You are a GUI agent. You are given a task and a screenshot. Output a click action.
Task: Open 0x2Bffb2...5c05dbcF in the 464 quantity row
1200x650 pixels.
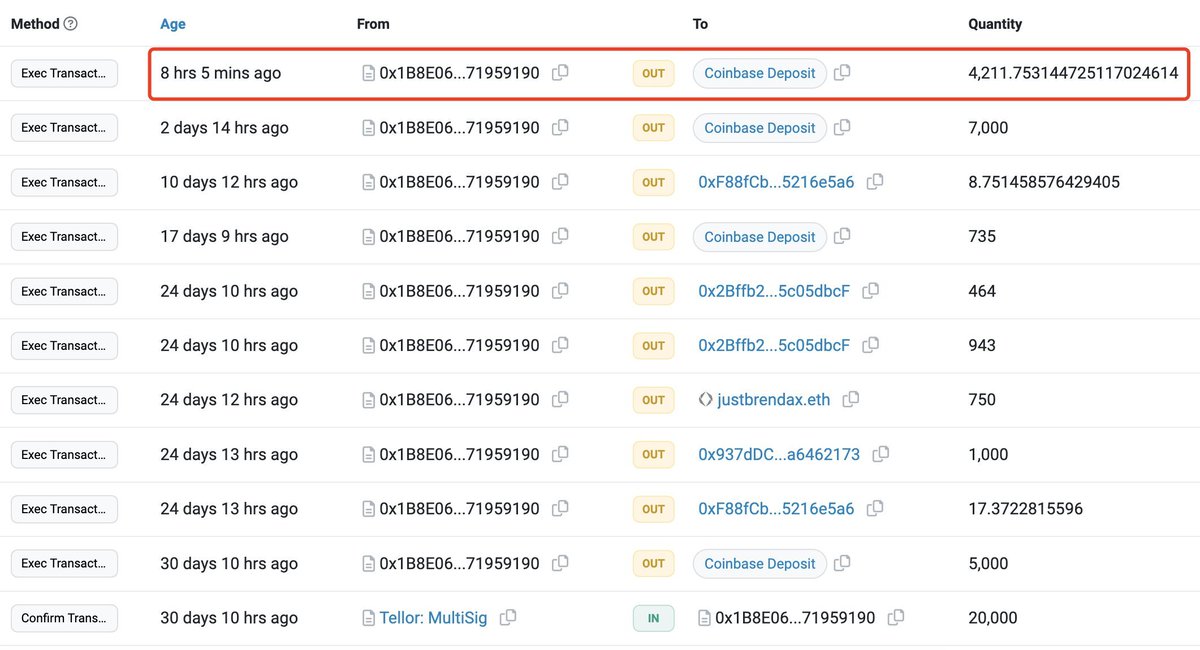pyautogui.click(x=774, y=291)
